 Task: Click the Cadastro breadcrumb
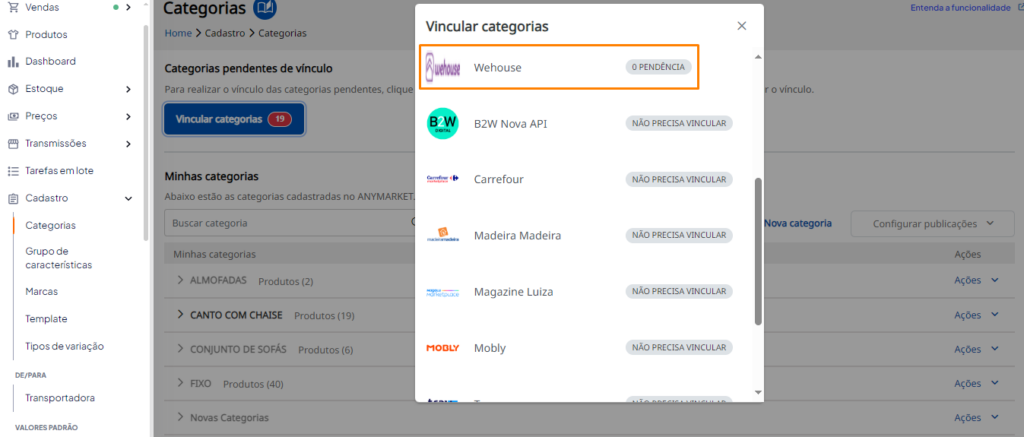click(225, 33)
